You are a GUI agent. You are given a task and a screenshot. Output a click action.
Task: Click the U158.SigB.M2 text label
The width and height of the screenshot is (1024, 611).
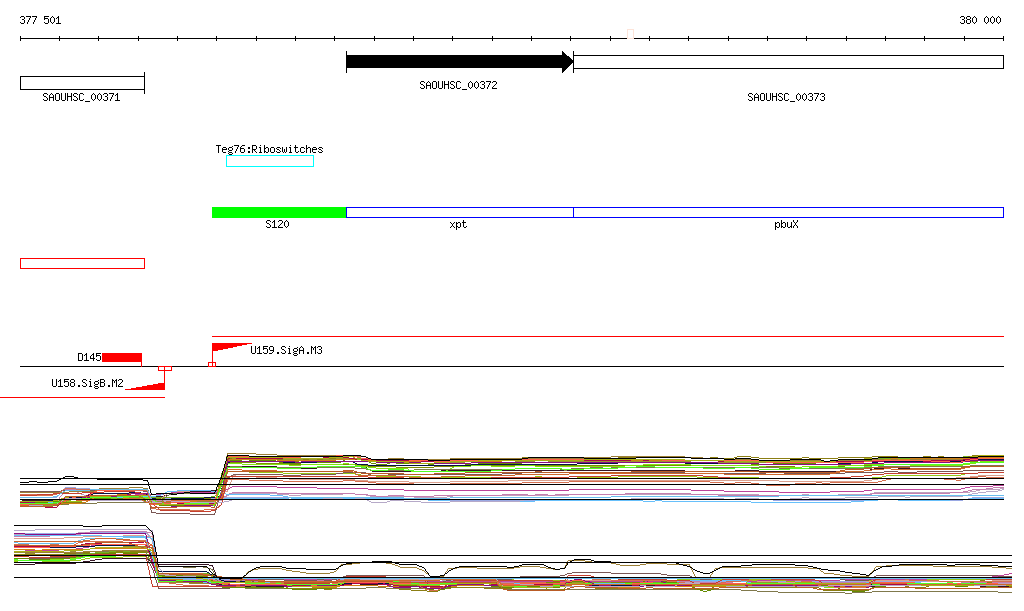click(87, 383)
